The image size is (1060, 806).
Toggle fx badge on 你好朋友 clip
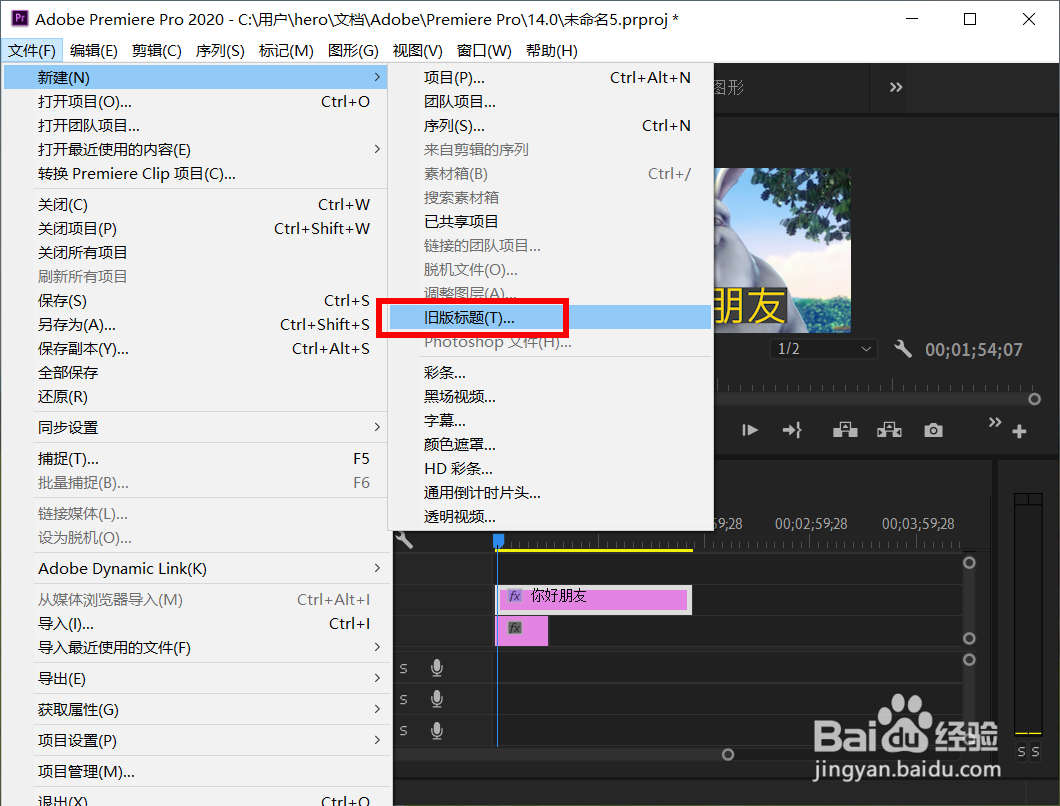point(515,596)
